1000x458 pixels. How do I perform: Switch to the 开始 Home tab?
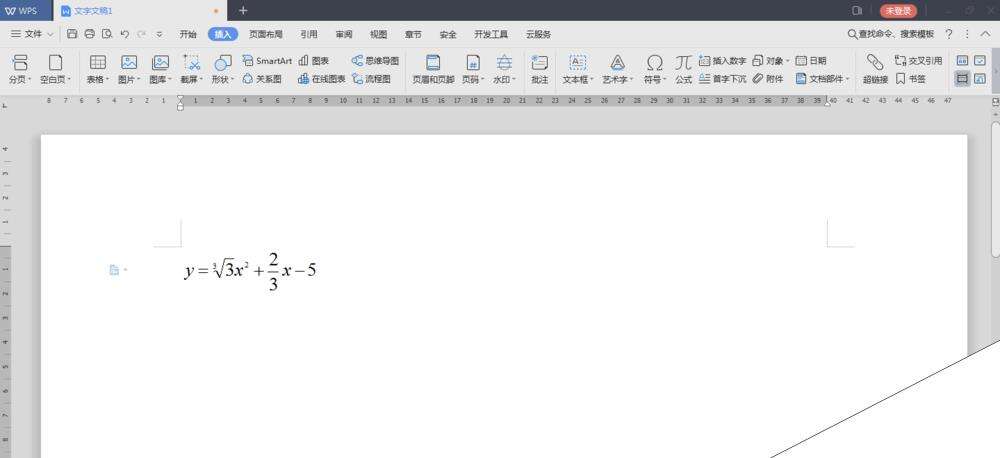pyautogui.click(x=188, y=34)
